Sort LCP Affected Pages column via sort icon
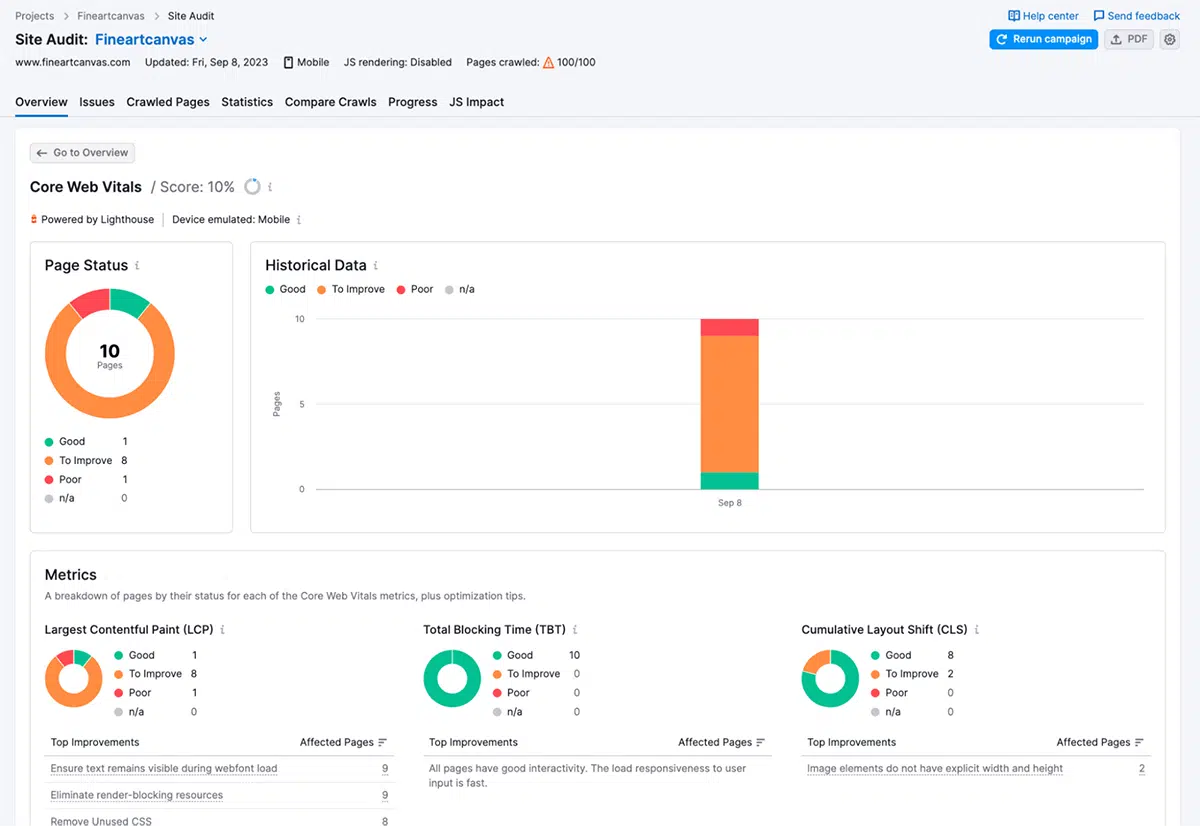 coord(383,742)
